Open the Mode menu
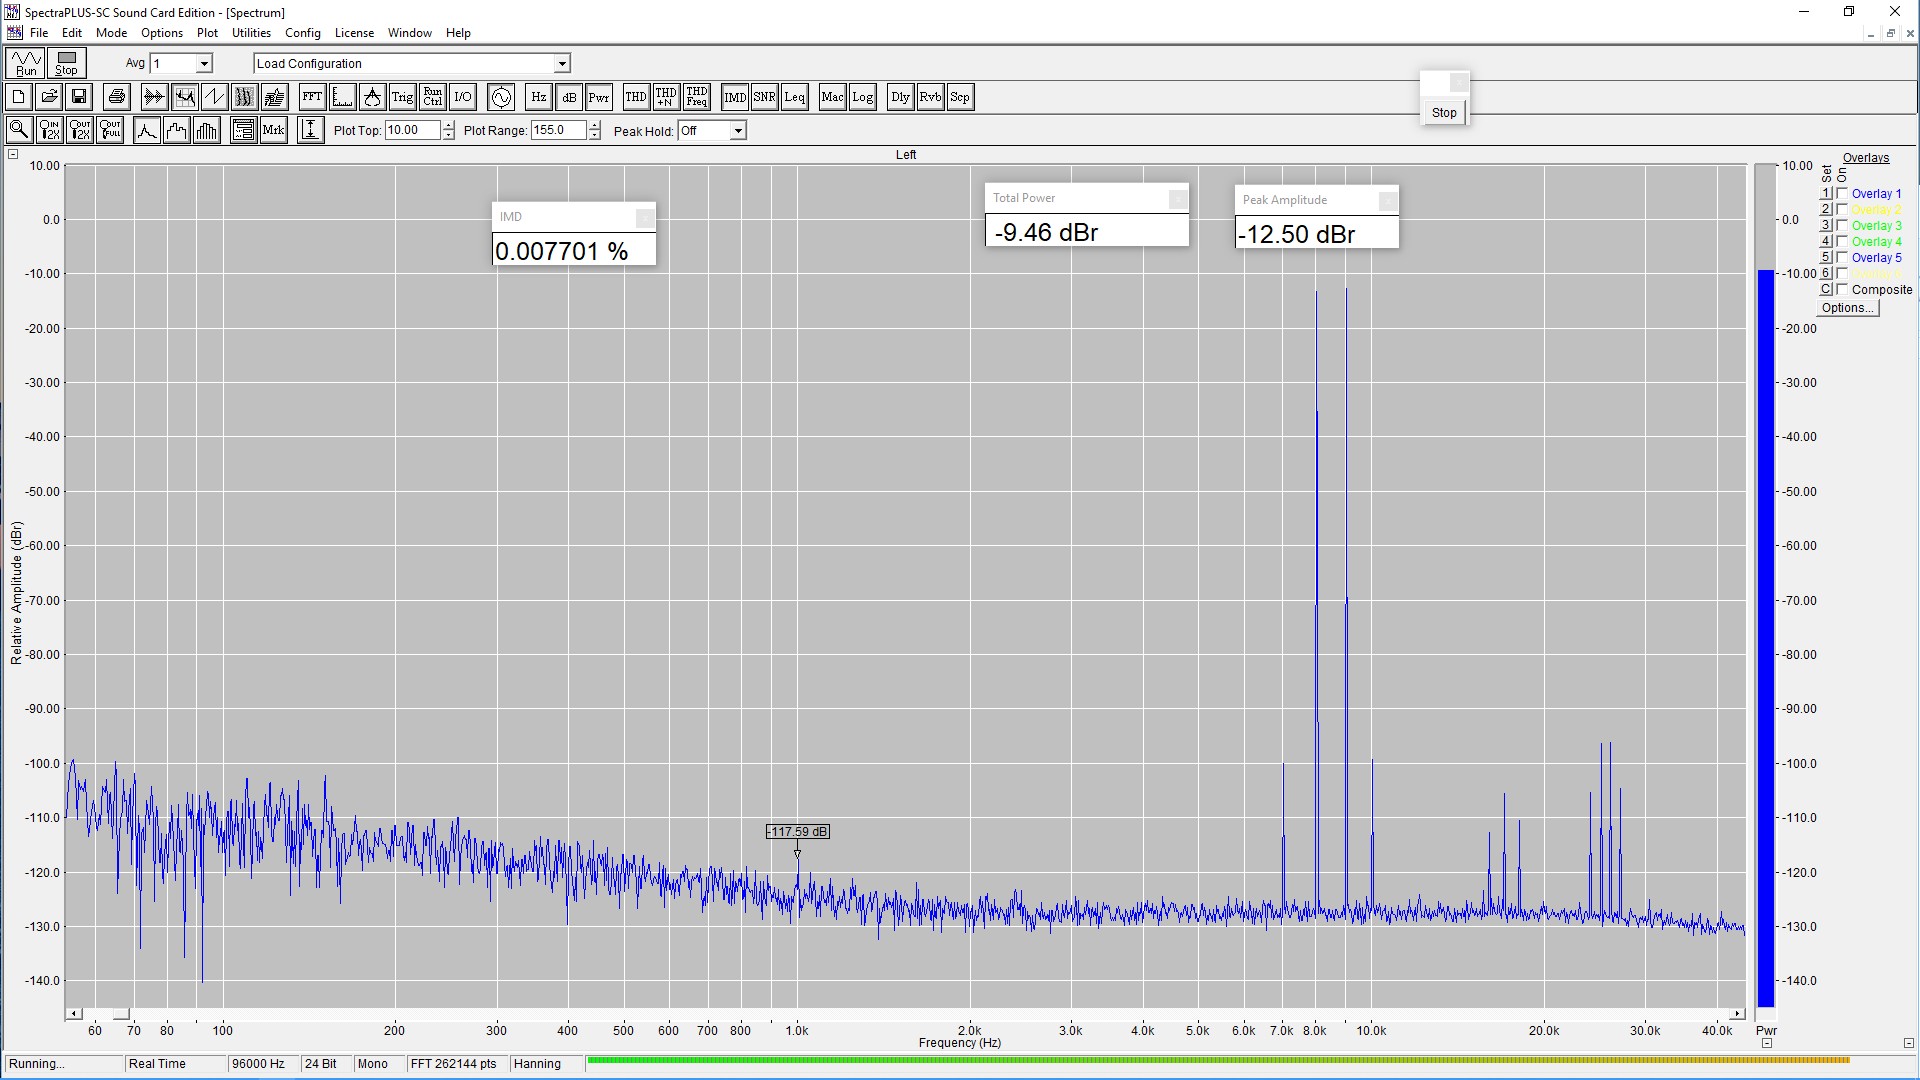This screenshot has width=1920, height=1080. 111,33
